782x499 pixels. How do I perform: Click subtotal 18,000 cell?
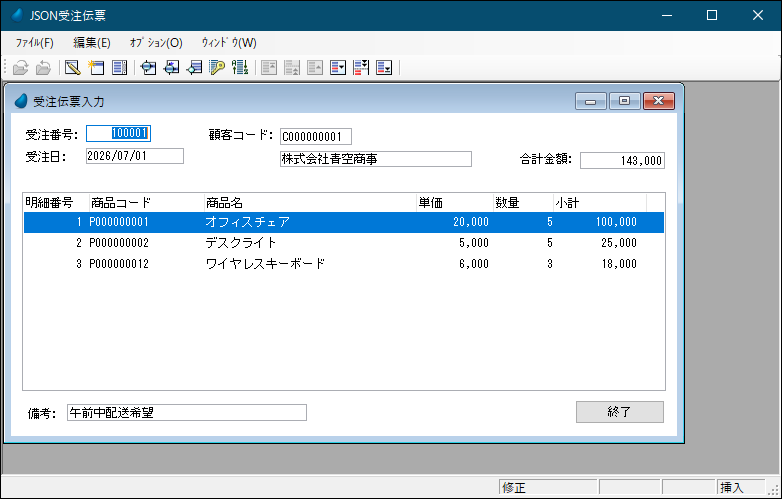coord(619,264)
